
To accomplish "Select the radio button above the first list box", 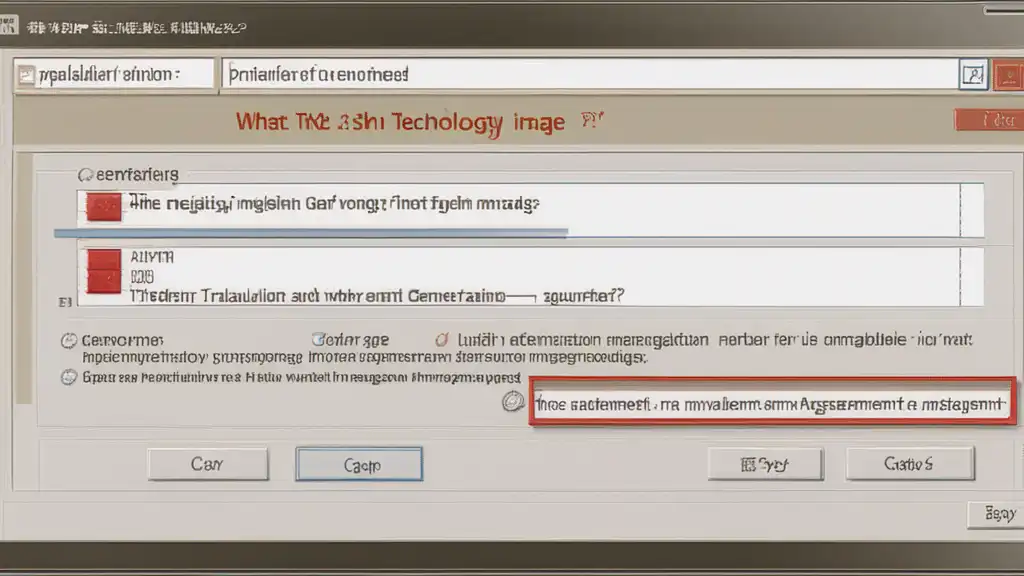I will tap(85, 175).
